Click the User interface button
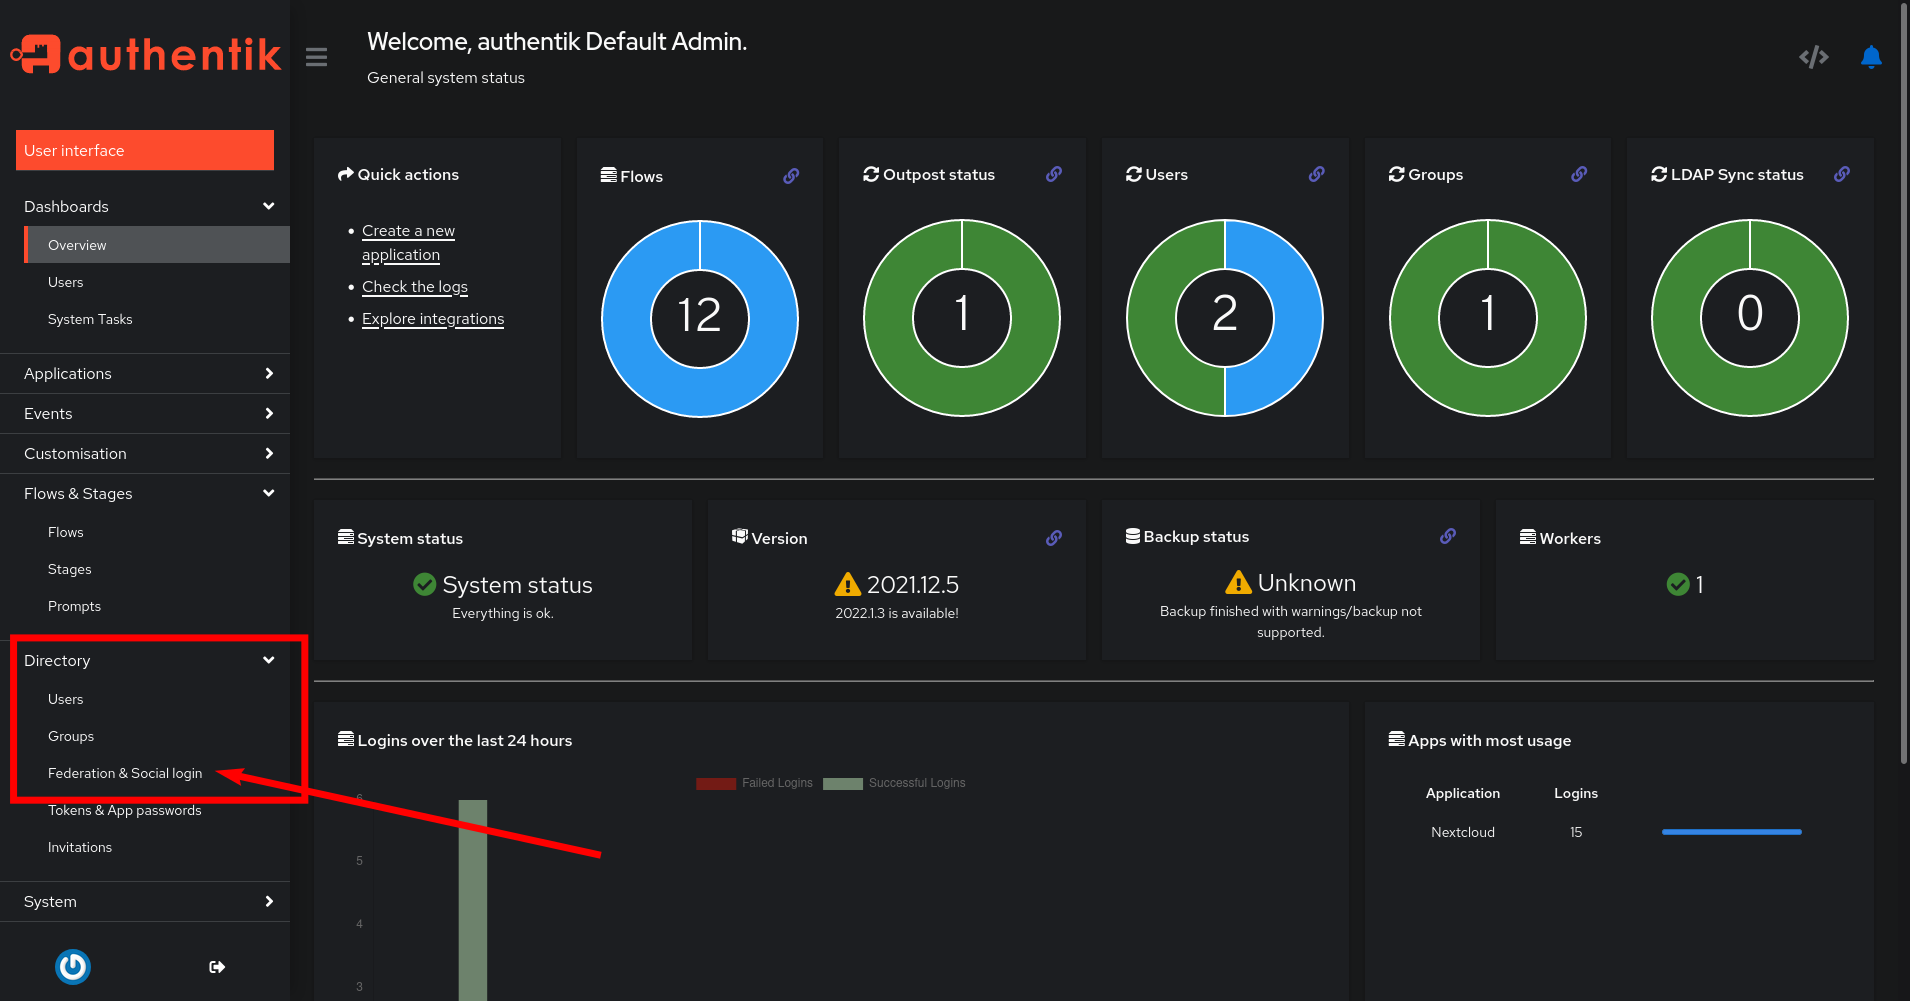 145,150
